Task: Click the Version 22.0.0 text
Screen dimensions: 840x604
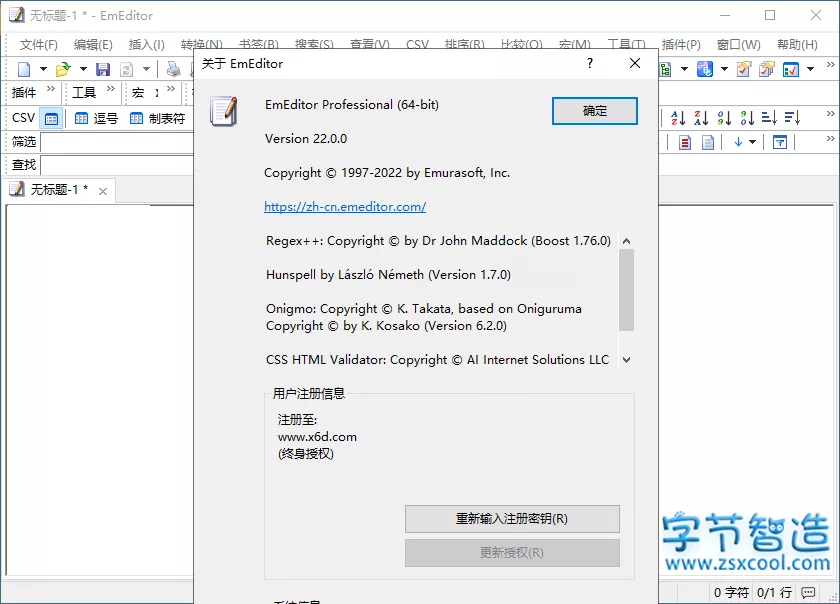Action: (306, 139)
